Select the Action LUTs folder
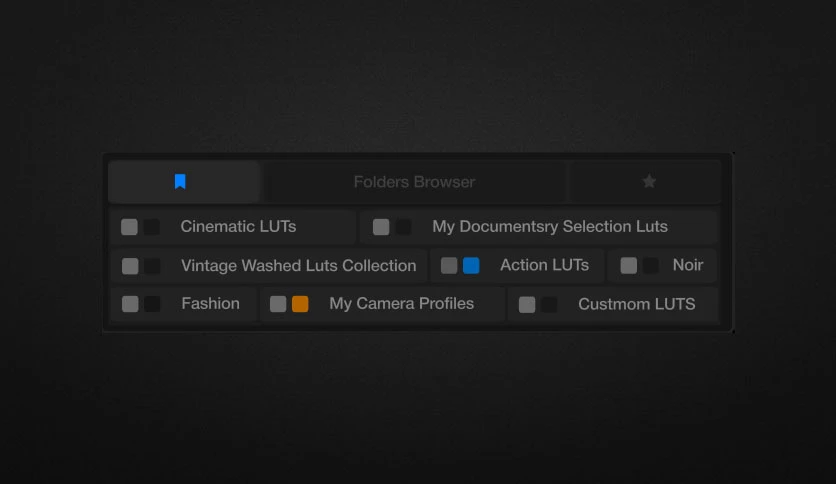Screen dimensions: 836x484 517,265
